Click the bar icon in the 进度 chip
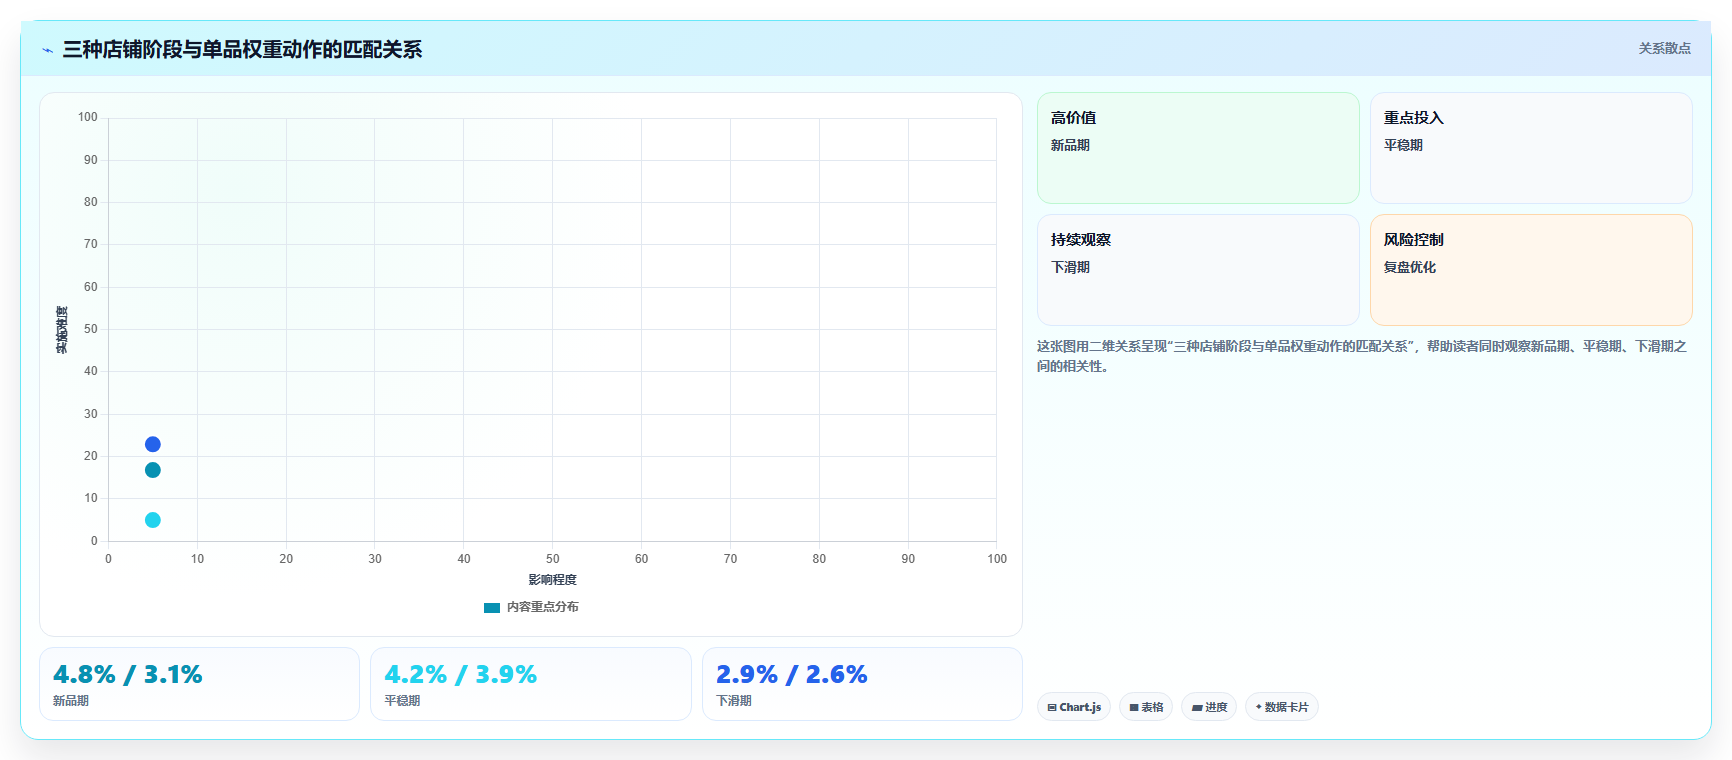The image size is (1732, 760). coord(1197,707)
